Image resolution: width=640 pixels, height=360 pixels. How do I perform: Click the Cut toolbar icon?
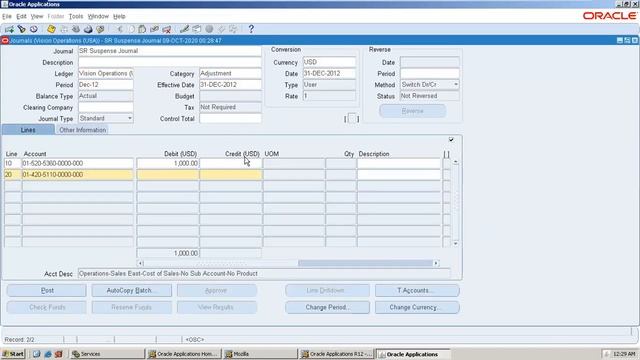(x=120, y=29)
